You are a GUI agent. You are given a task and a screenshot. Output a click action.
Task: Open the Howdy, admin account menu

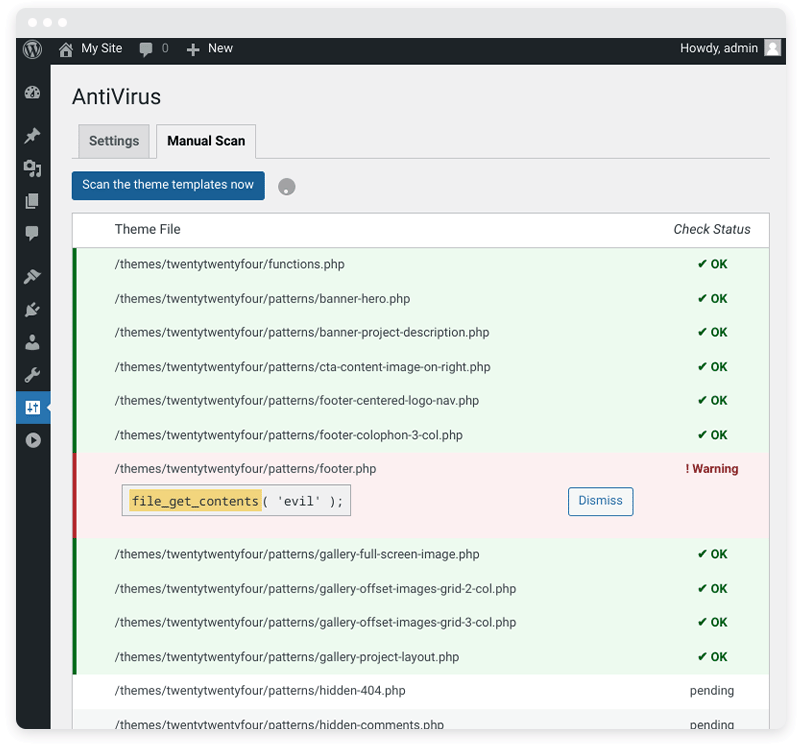719,48
